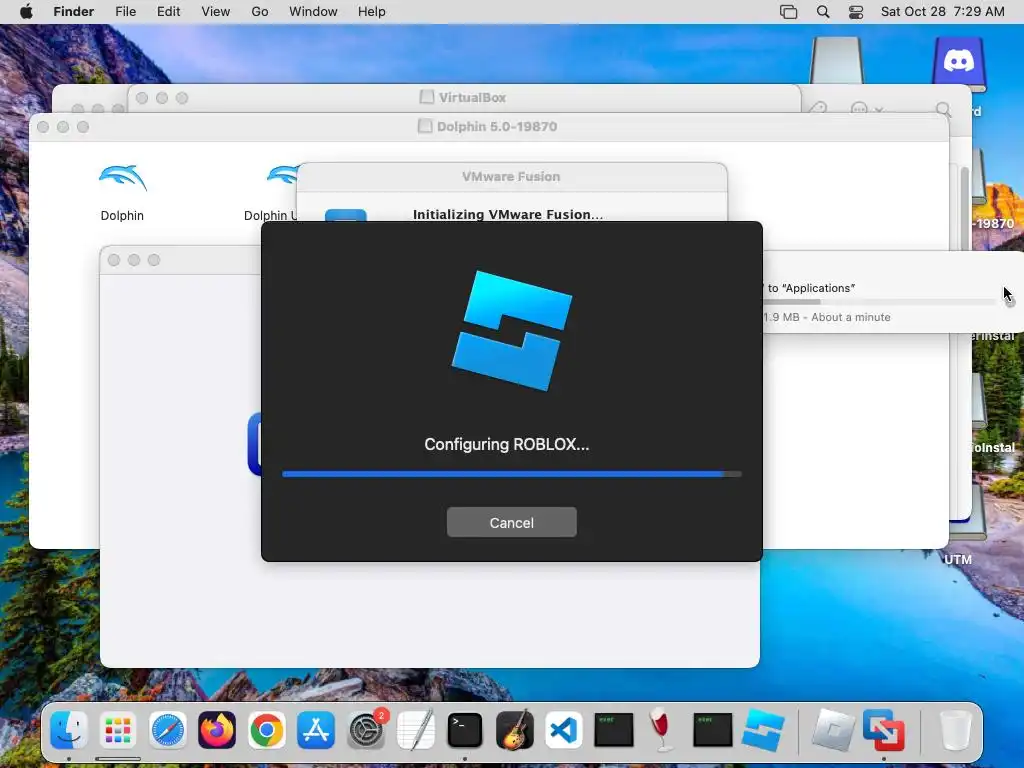Open VMware Fusion from the Dock
The width and height of the screenshot is (1024, 768).
pos(884,729)
